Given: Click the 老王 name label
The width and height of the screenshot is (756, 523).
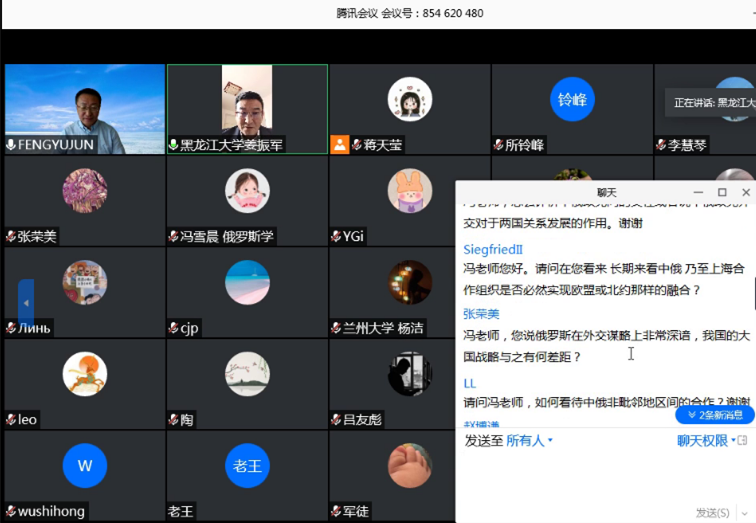Looking at the screenshot, I should click(180, 511).
